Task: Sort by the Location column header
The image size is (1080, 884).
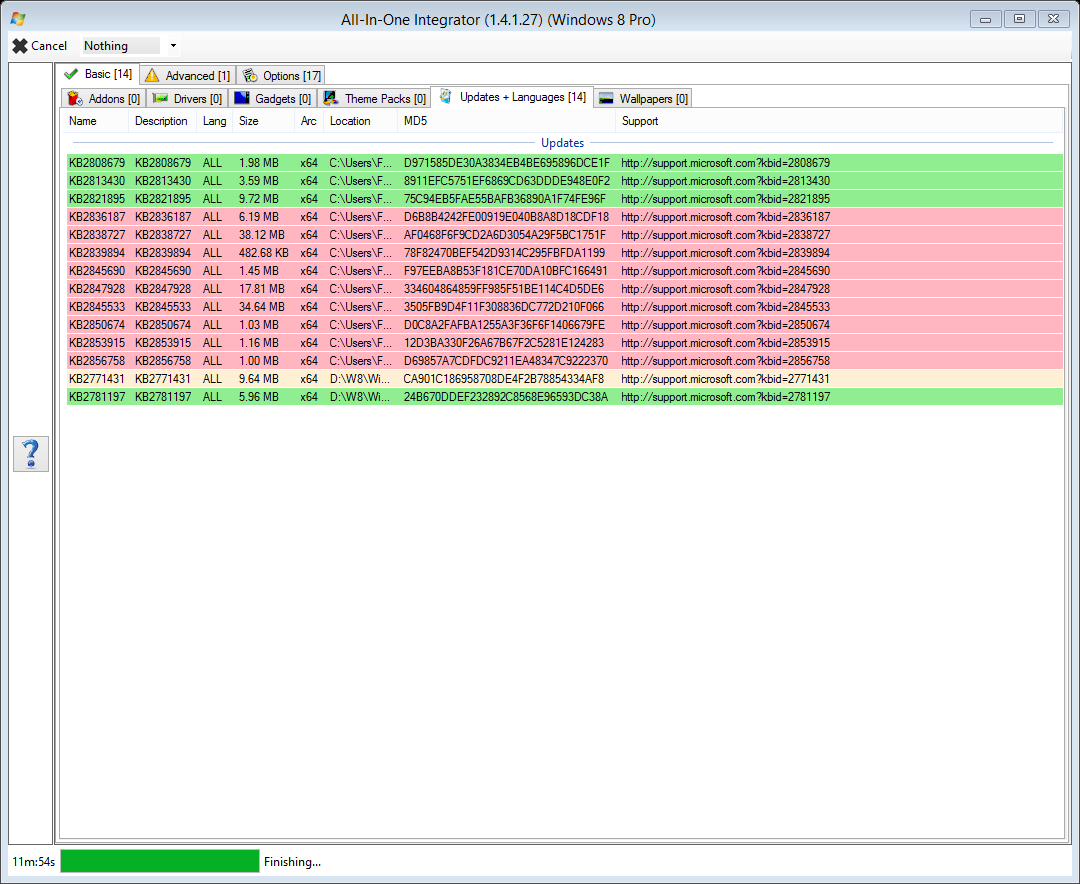Action: [360, 121]
